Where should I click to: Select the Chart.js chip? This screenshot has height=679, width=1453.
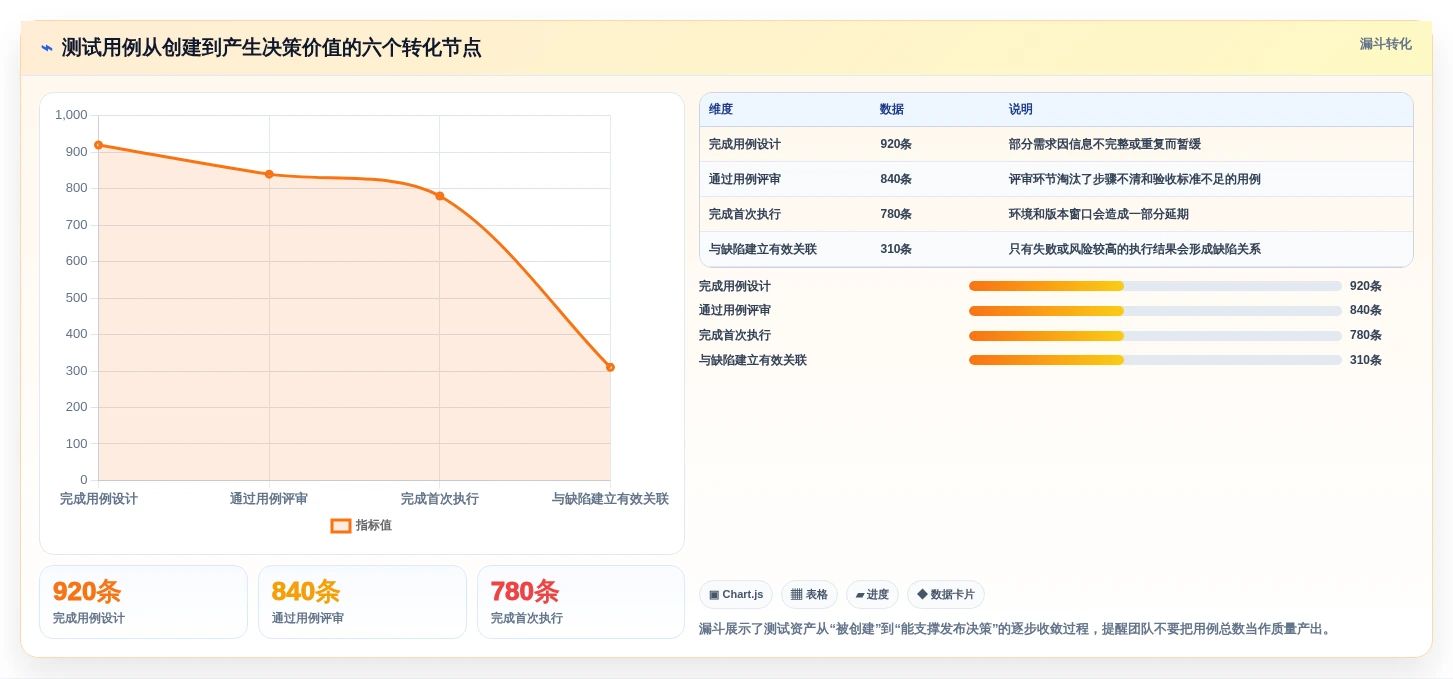point(736,594)
